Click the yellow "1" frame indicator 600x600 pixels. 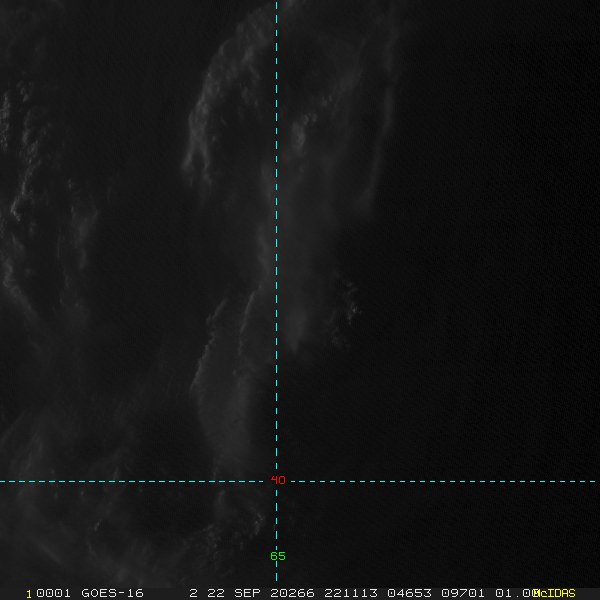click(x=29, y=594)
